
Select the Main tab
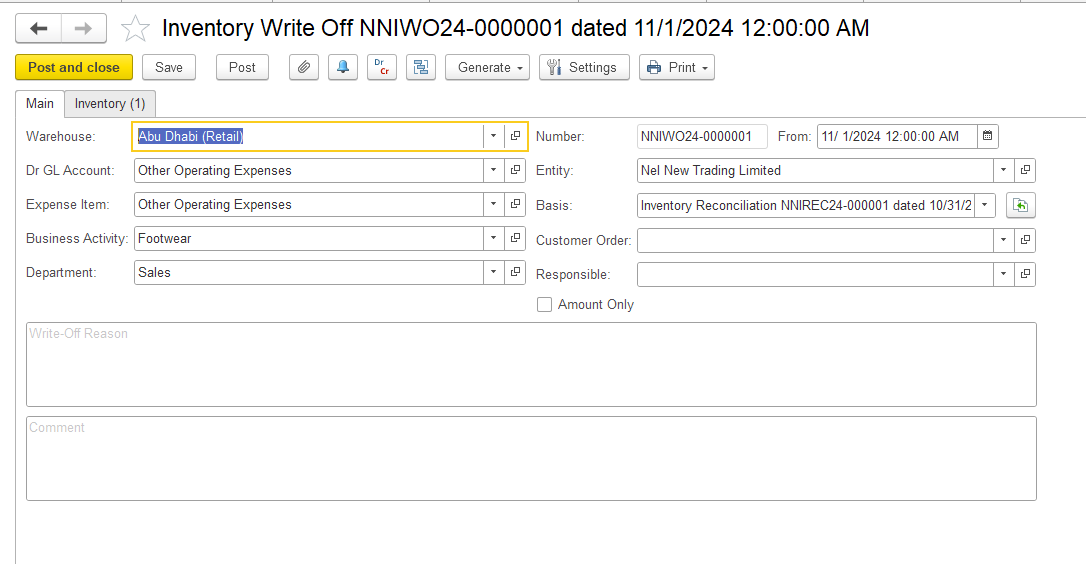click(40, 104)
